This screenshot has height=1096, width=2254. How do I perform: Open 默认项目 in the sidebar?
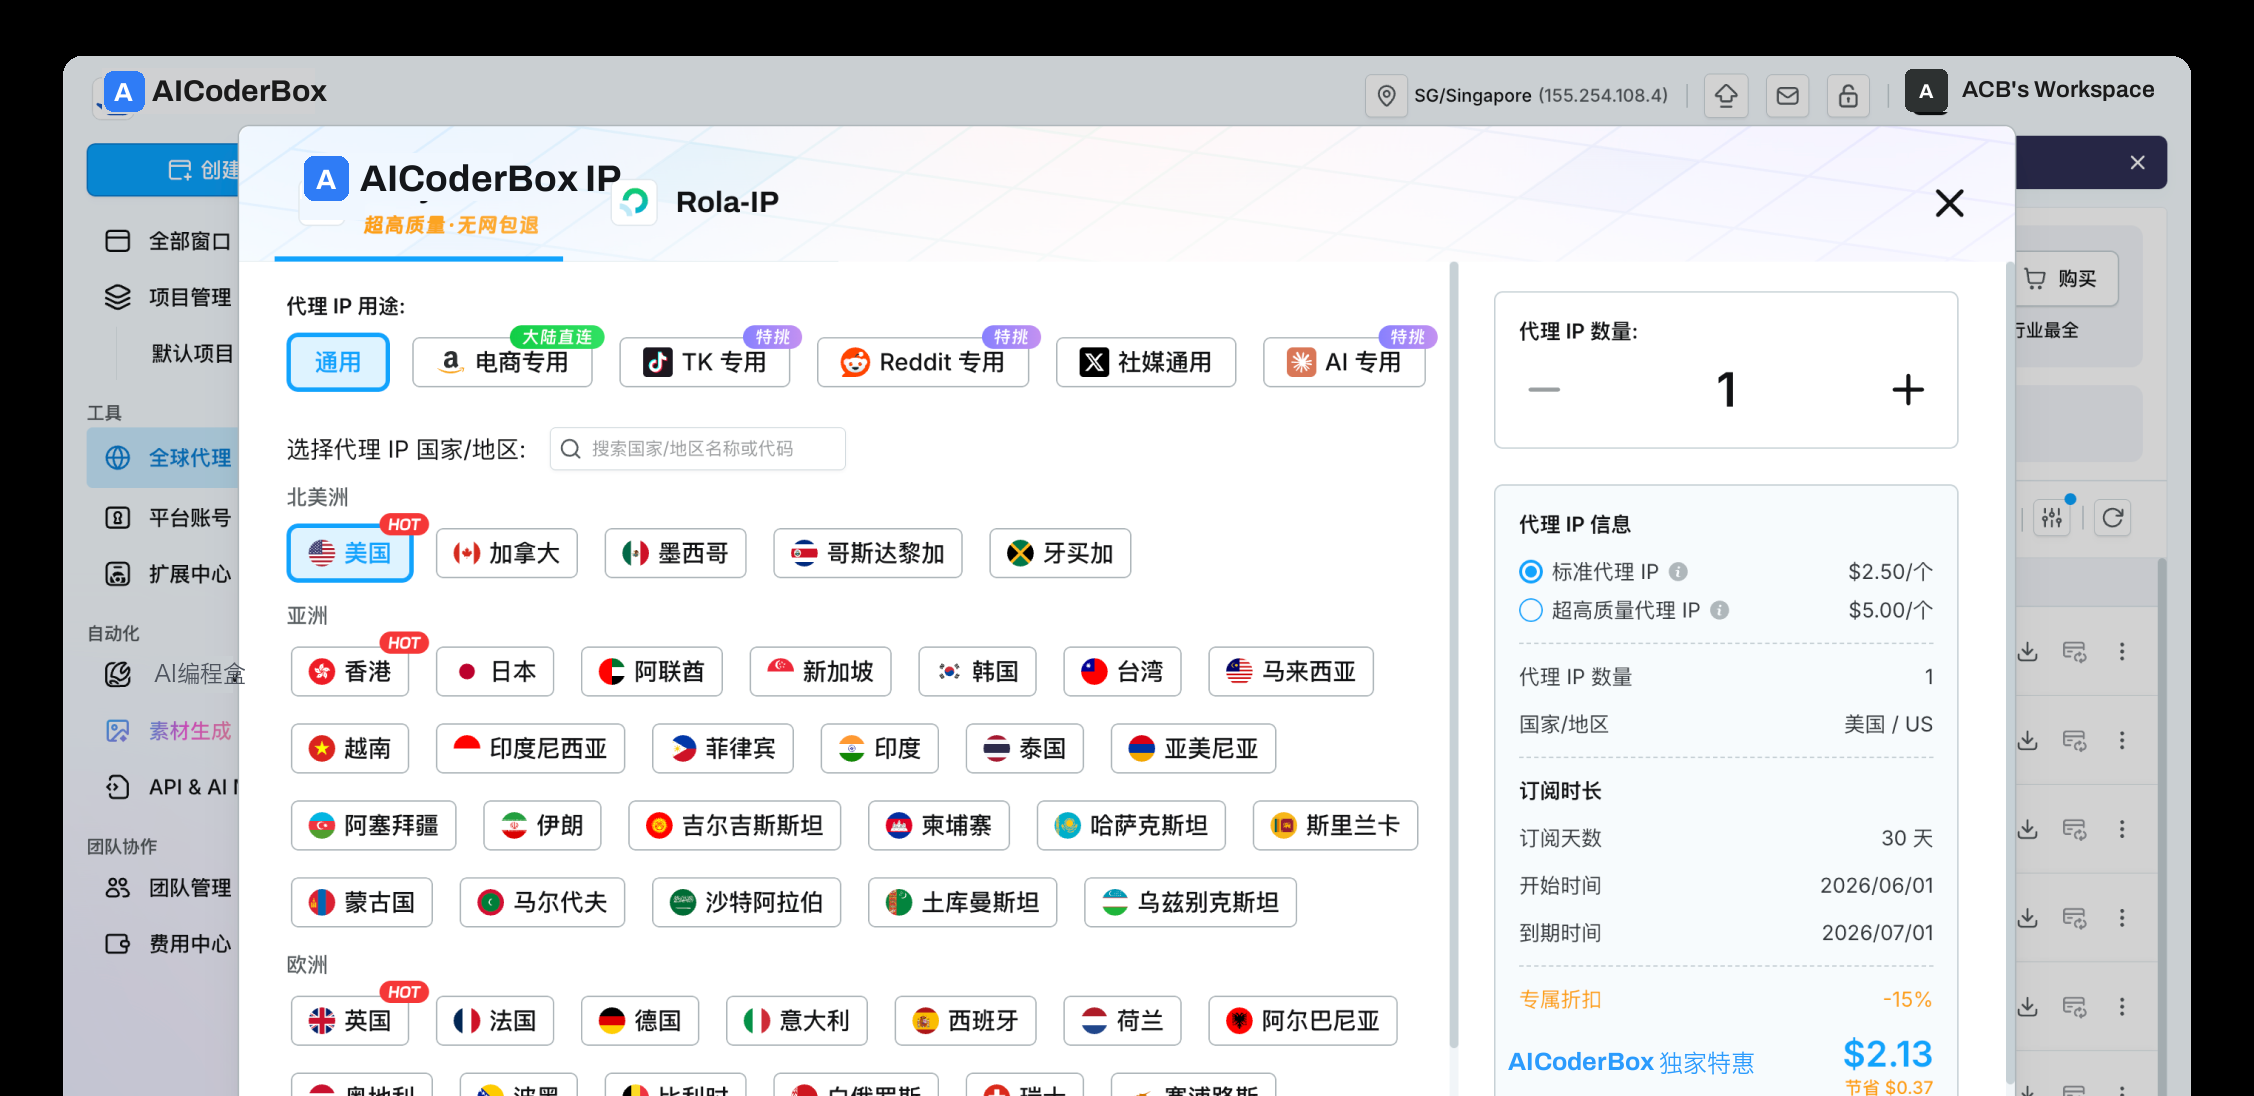tap(192, 353)
